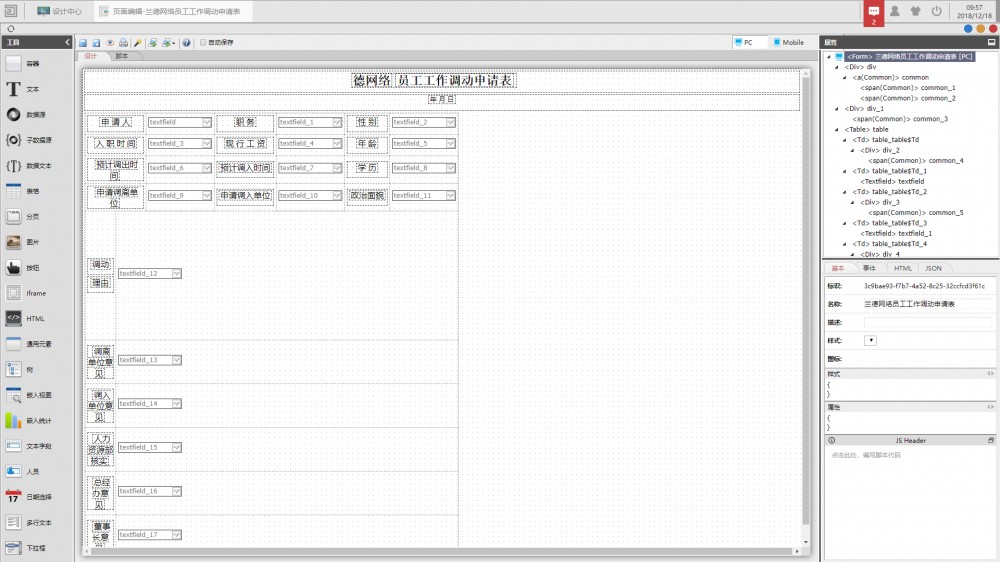The image size is (1000, 562).
Task: Collapse the <Div> div_1 tree node
Action: tap(837, 108)
